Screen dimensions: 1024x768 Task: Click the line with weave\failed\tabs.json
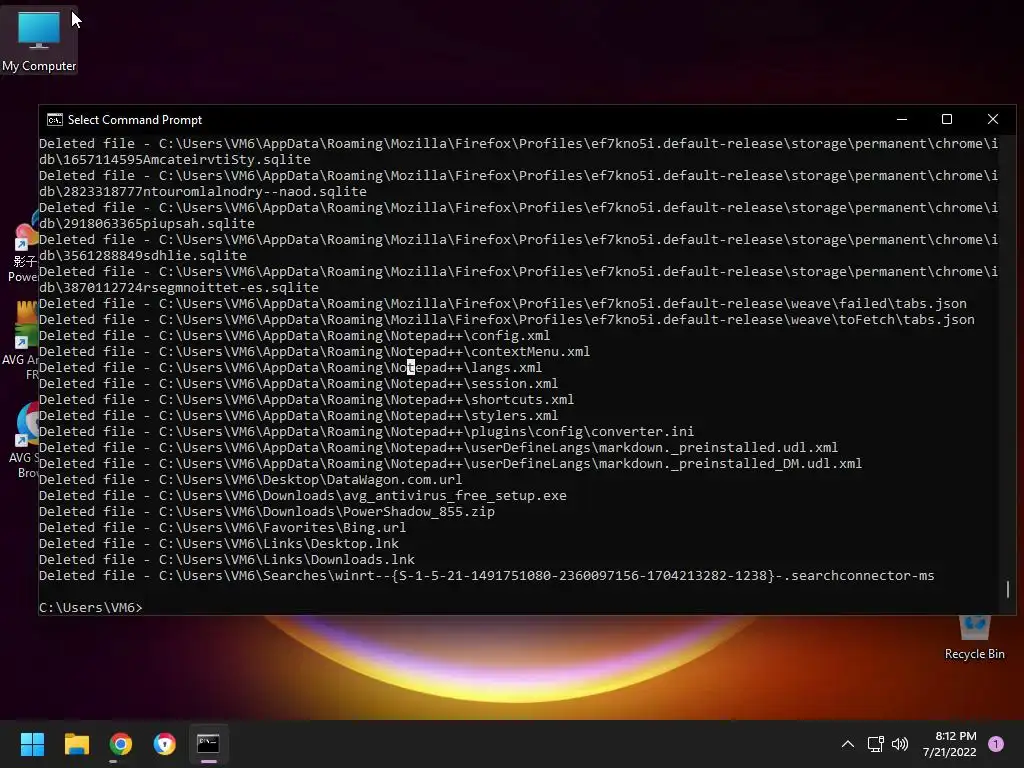[503, 304]
